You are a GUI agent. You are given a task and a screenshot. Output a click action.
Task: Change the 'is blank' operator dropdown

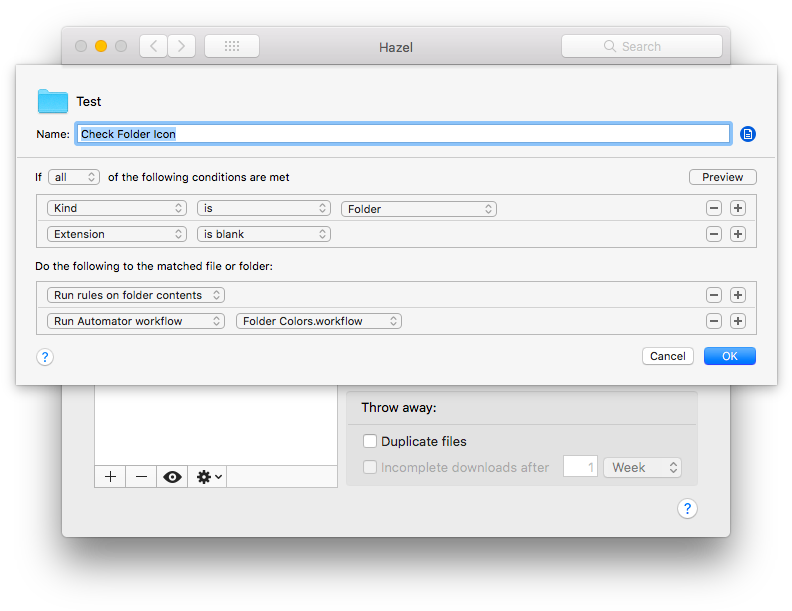264,234
